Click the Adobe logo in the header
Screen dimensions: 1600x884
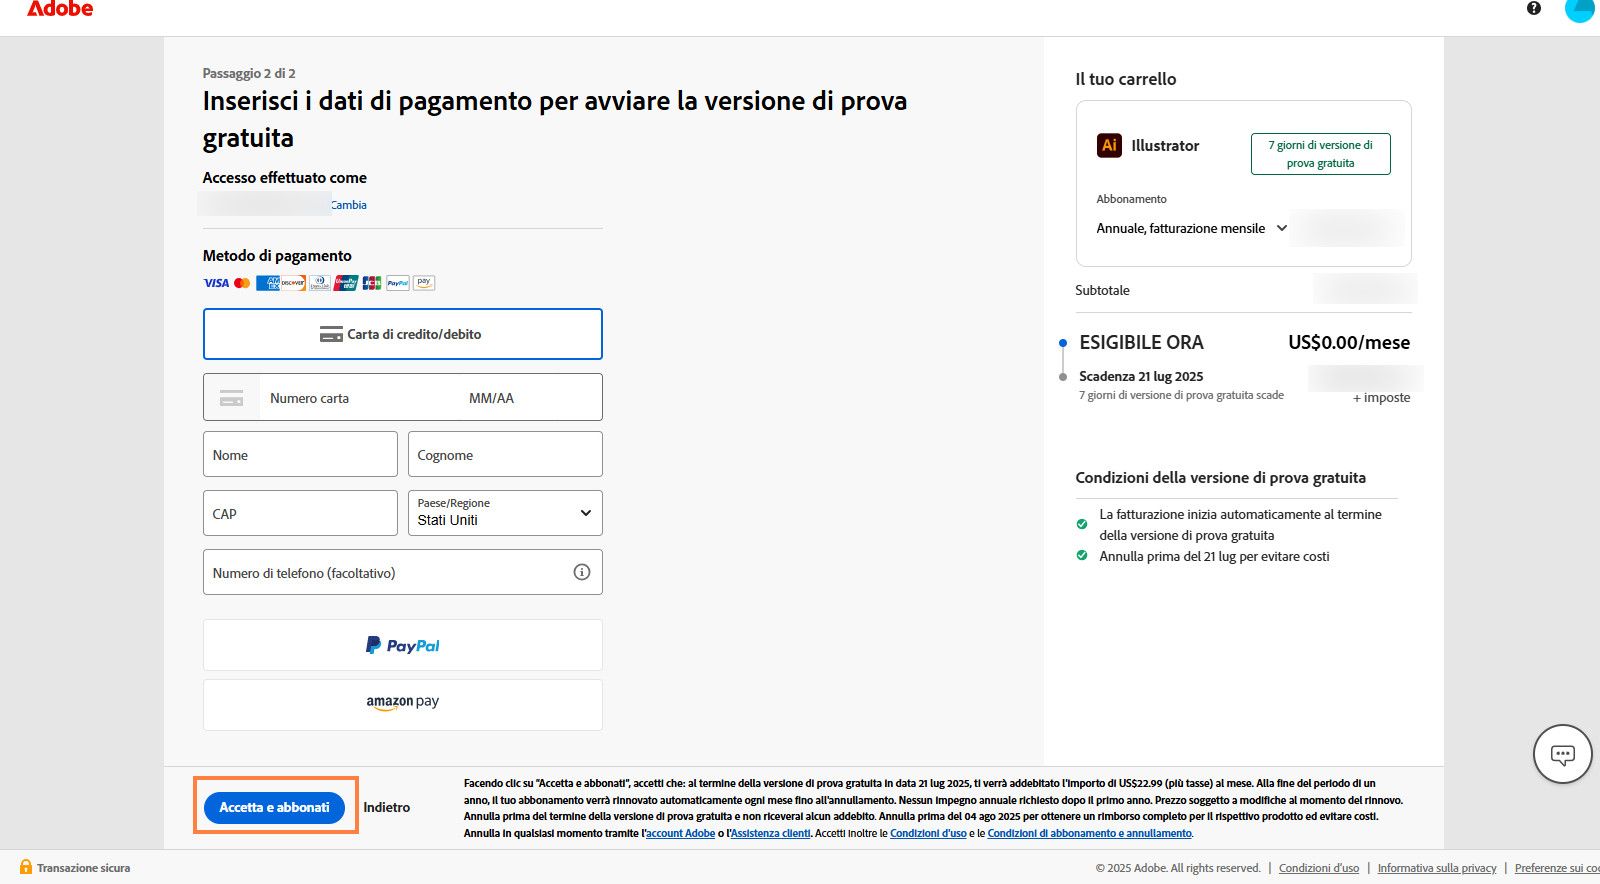click(x=60, y=8)
